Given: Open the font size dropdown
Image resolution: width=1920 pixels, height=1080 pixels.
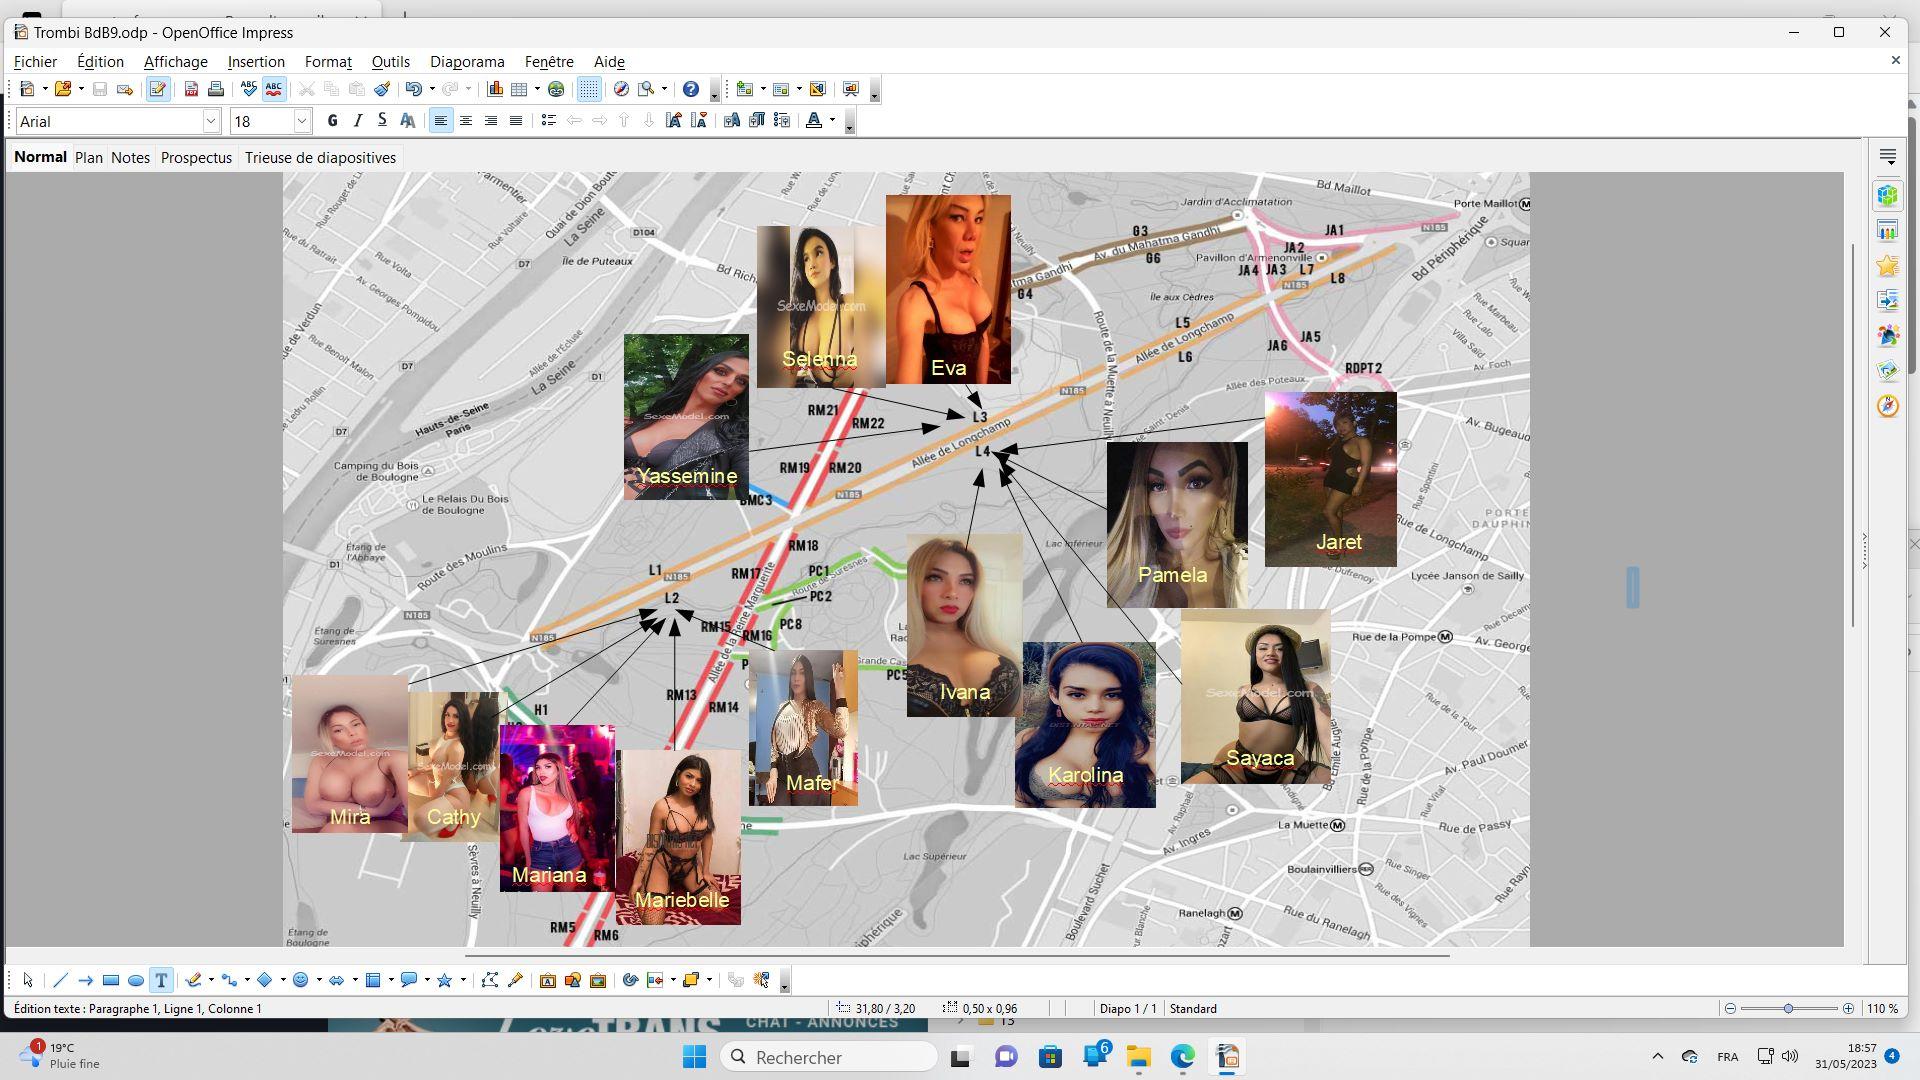Looking at the screenshot, I should click(x=301, y=121).
